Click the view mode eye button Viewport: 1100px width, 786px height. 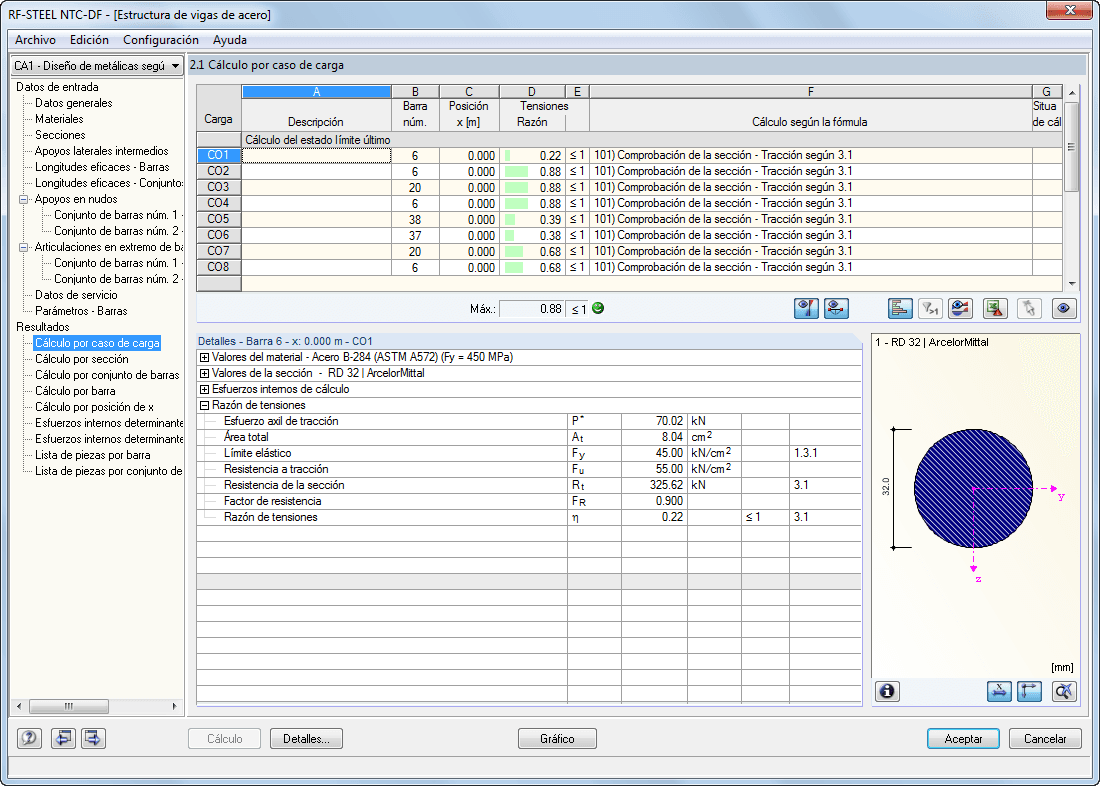(x=1064, y=309)
